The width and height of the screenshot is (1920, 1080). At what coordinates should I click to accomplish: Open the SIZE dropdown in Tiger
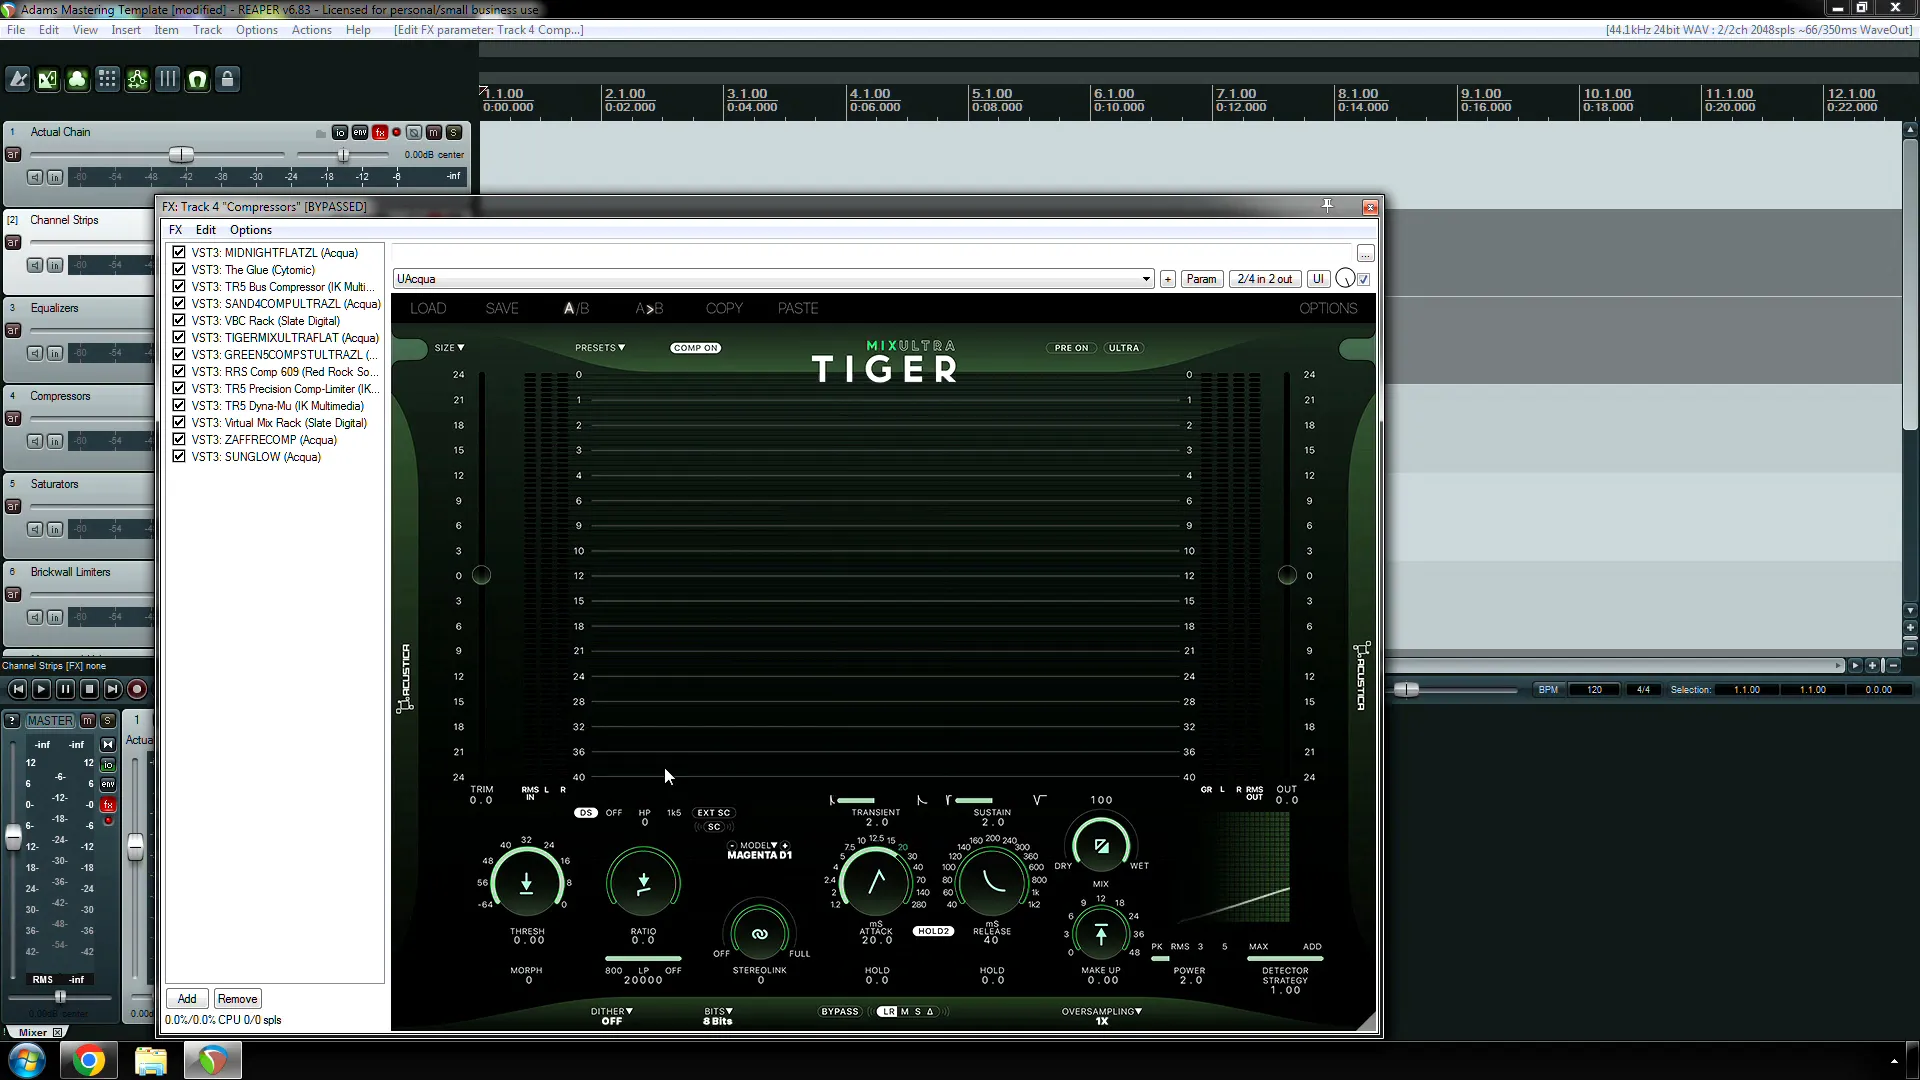[x=450, y=348]
